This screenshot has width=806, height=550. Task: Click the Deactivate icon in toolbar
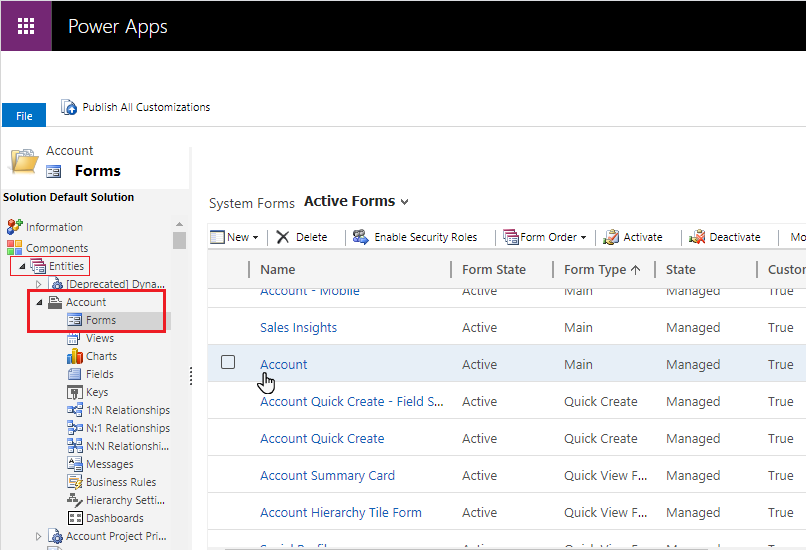point(697,237)
